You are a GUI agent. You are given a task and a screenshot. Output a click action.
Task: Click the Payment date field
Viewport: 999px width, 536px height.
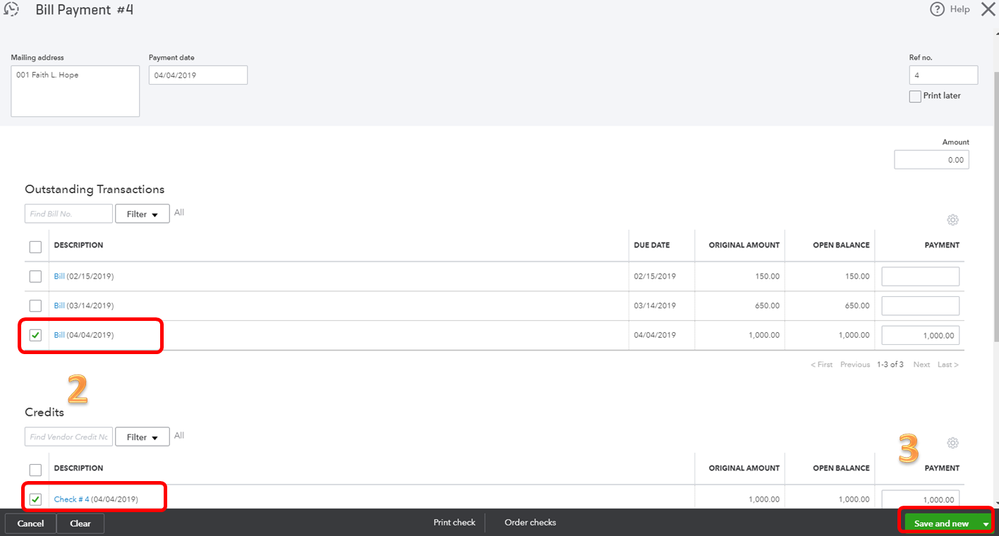click(x=198, y=75)
